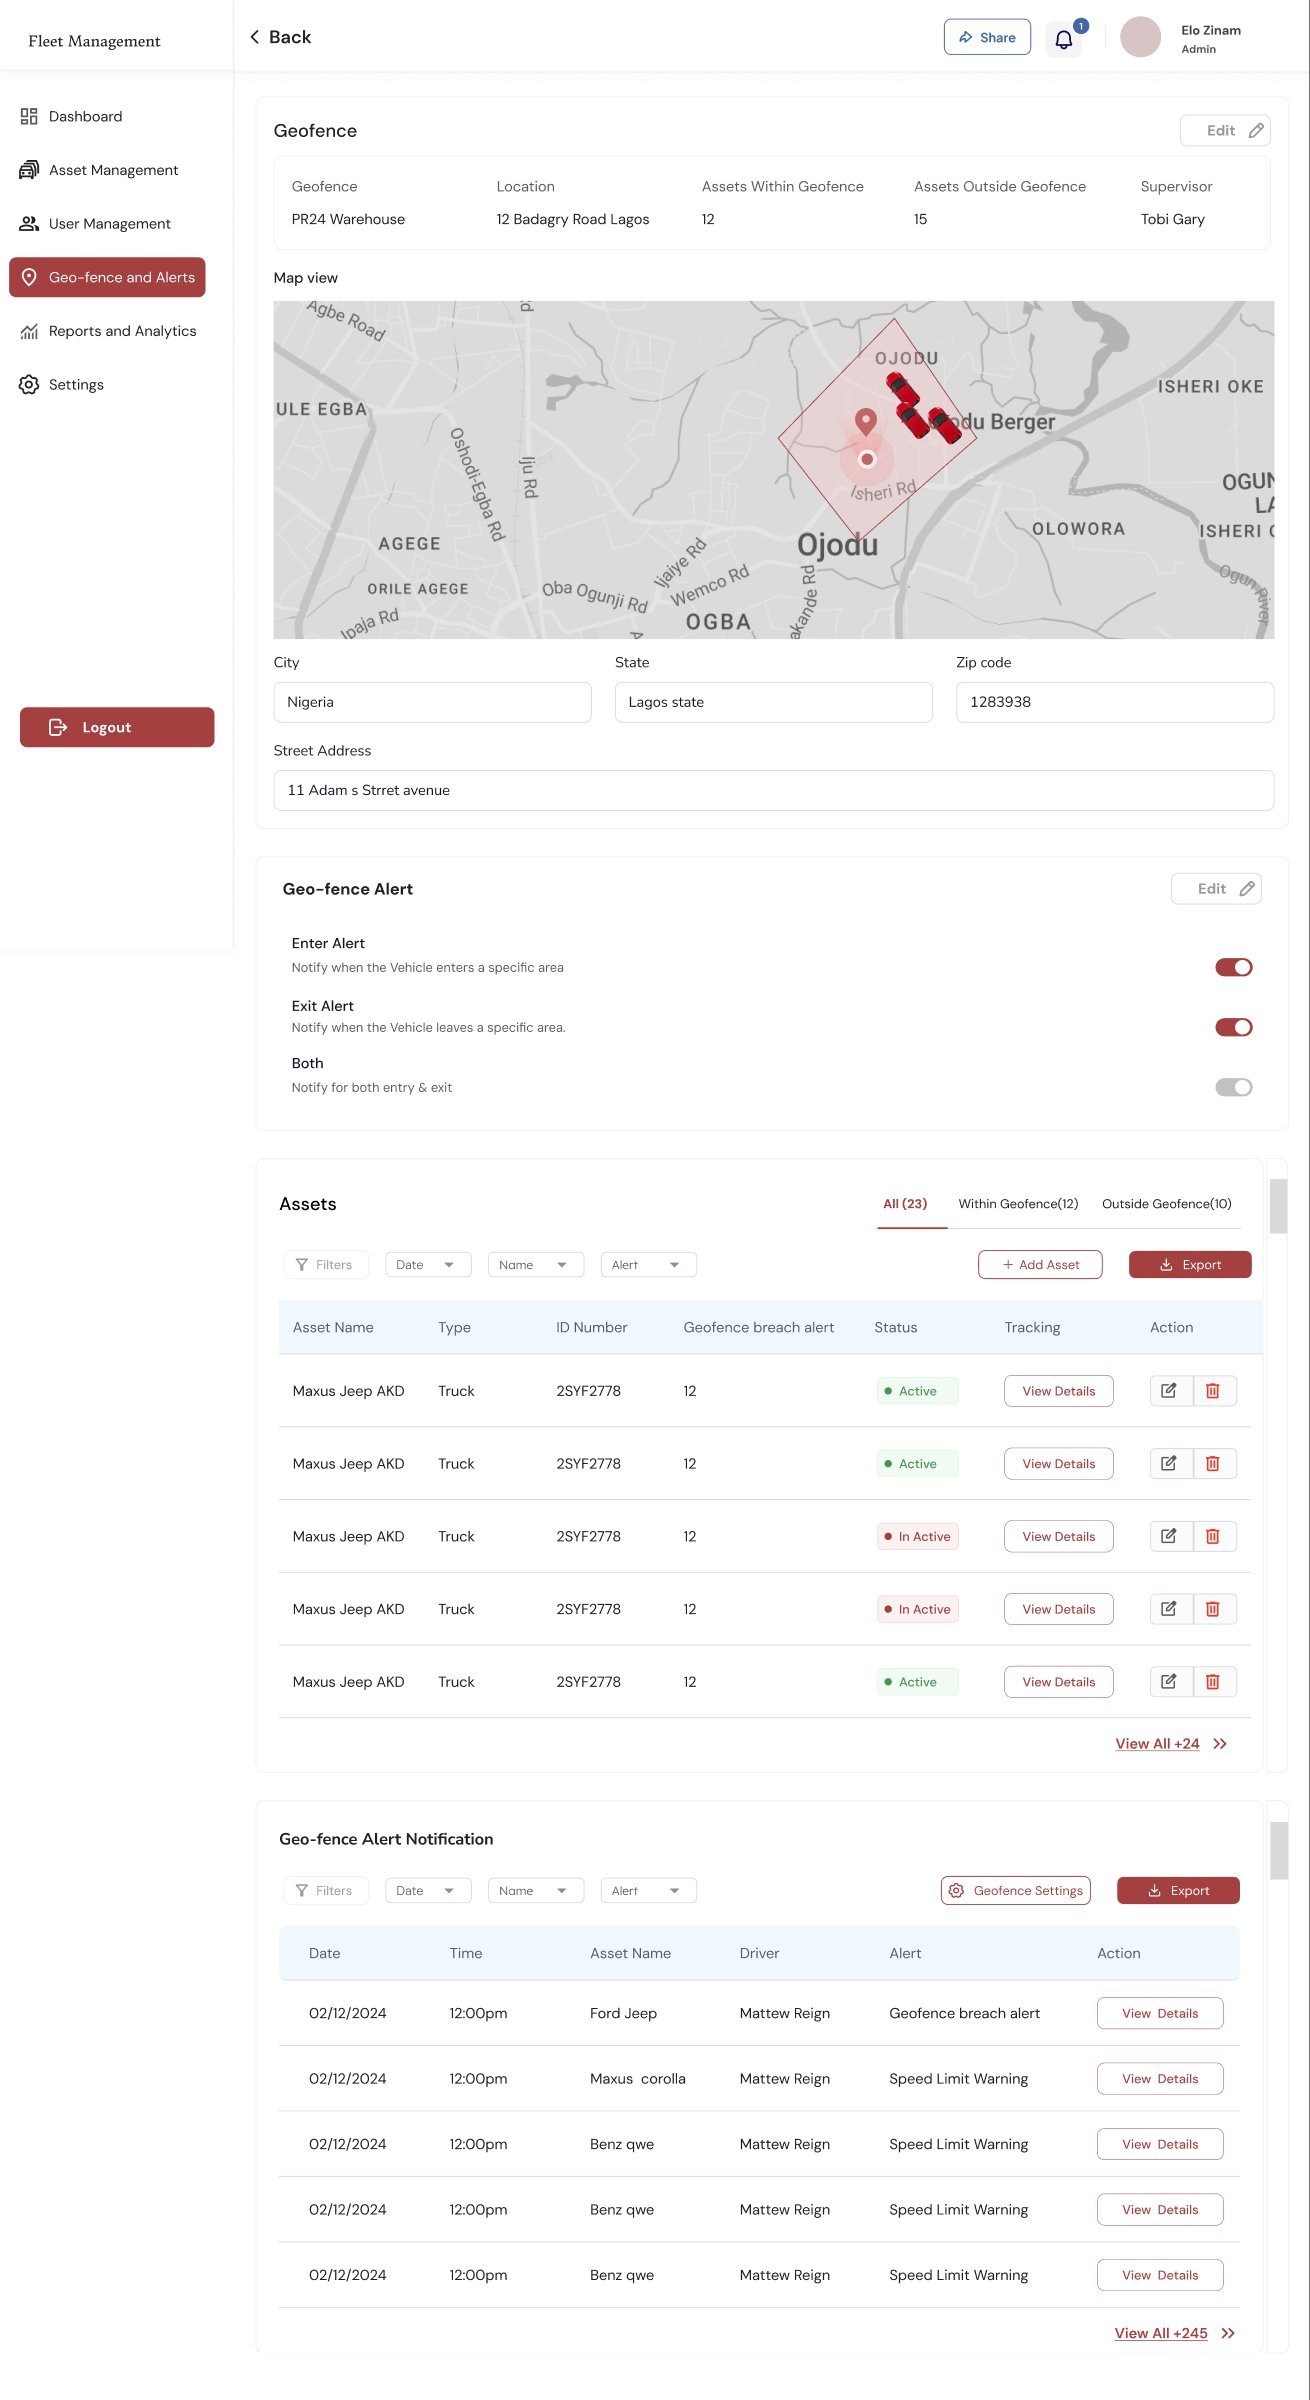Switch to the All (23) assets tab

[x=905, y=1204]
